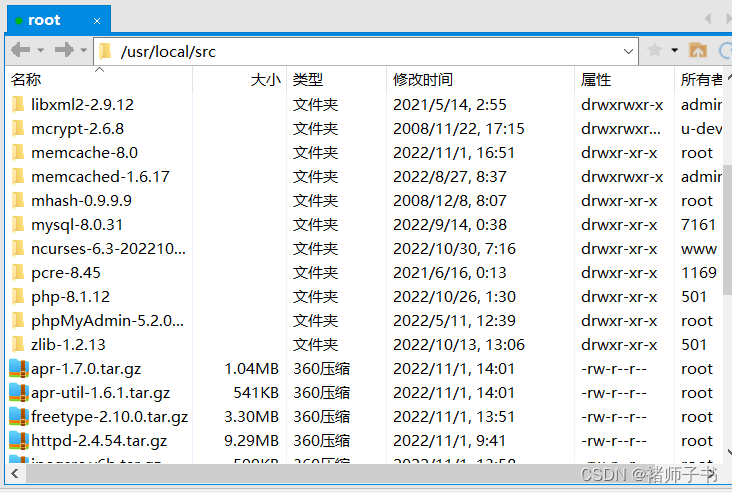Click the memcached-1.6.17 folder icon
Screen dimensions: 732x493
point(18,176)
